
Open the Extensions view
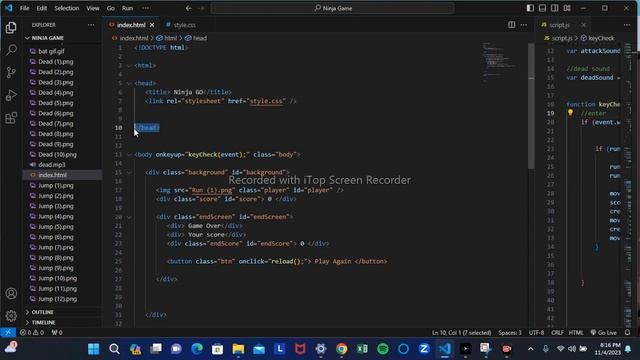[11, 118]
